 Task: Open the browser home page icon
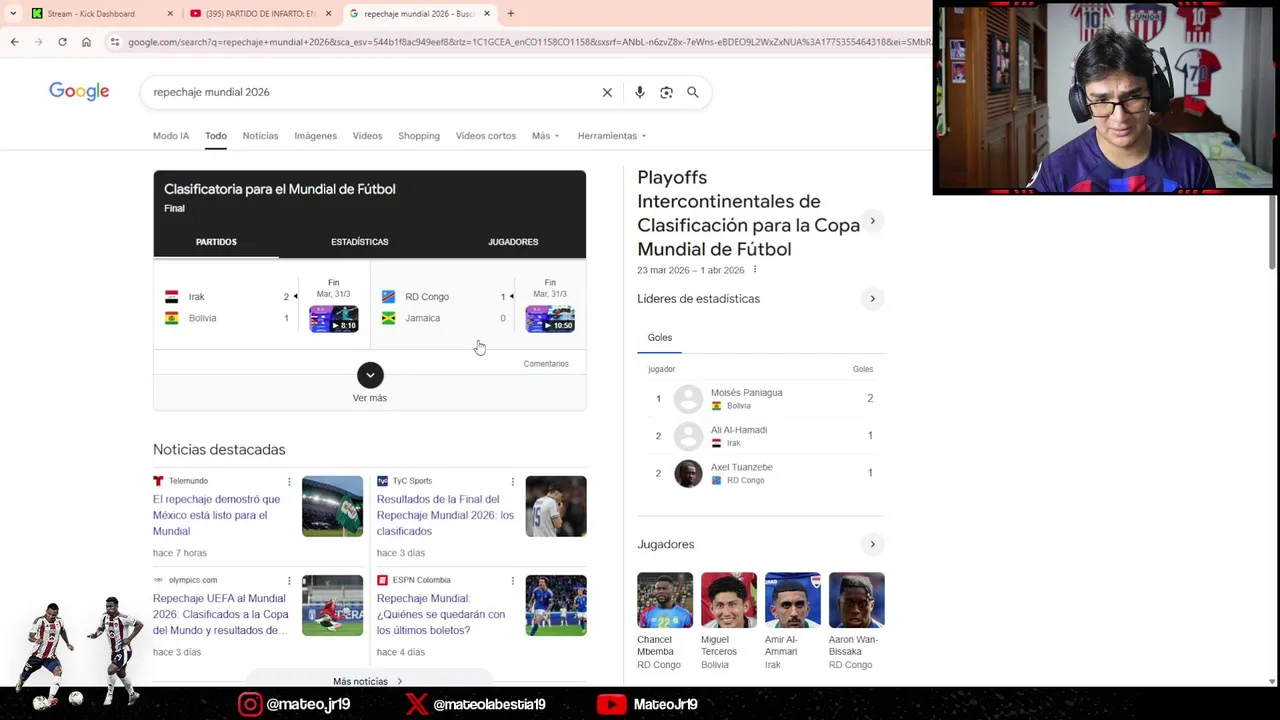point(86,42)
